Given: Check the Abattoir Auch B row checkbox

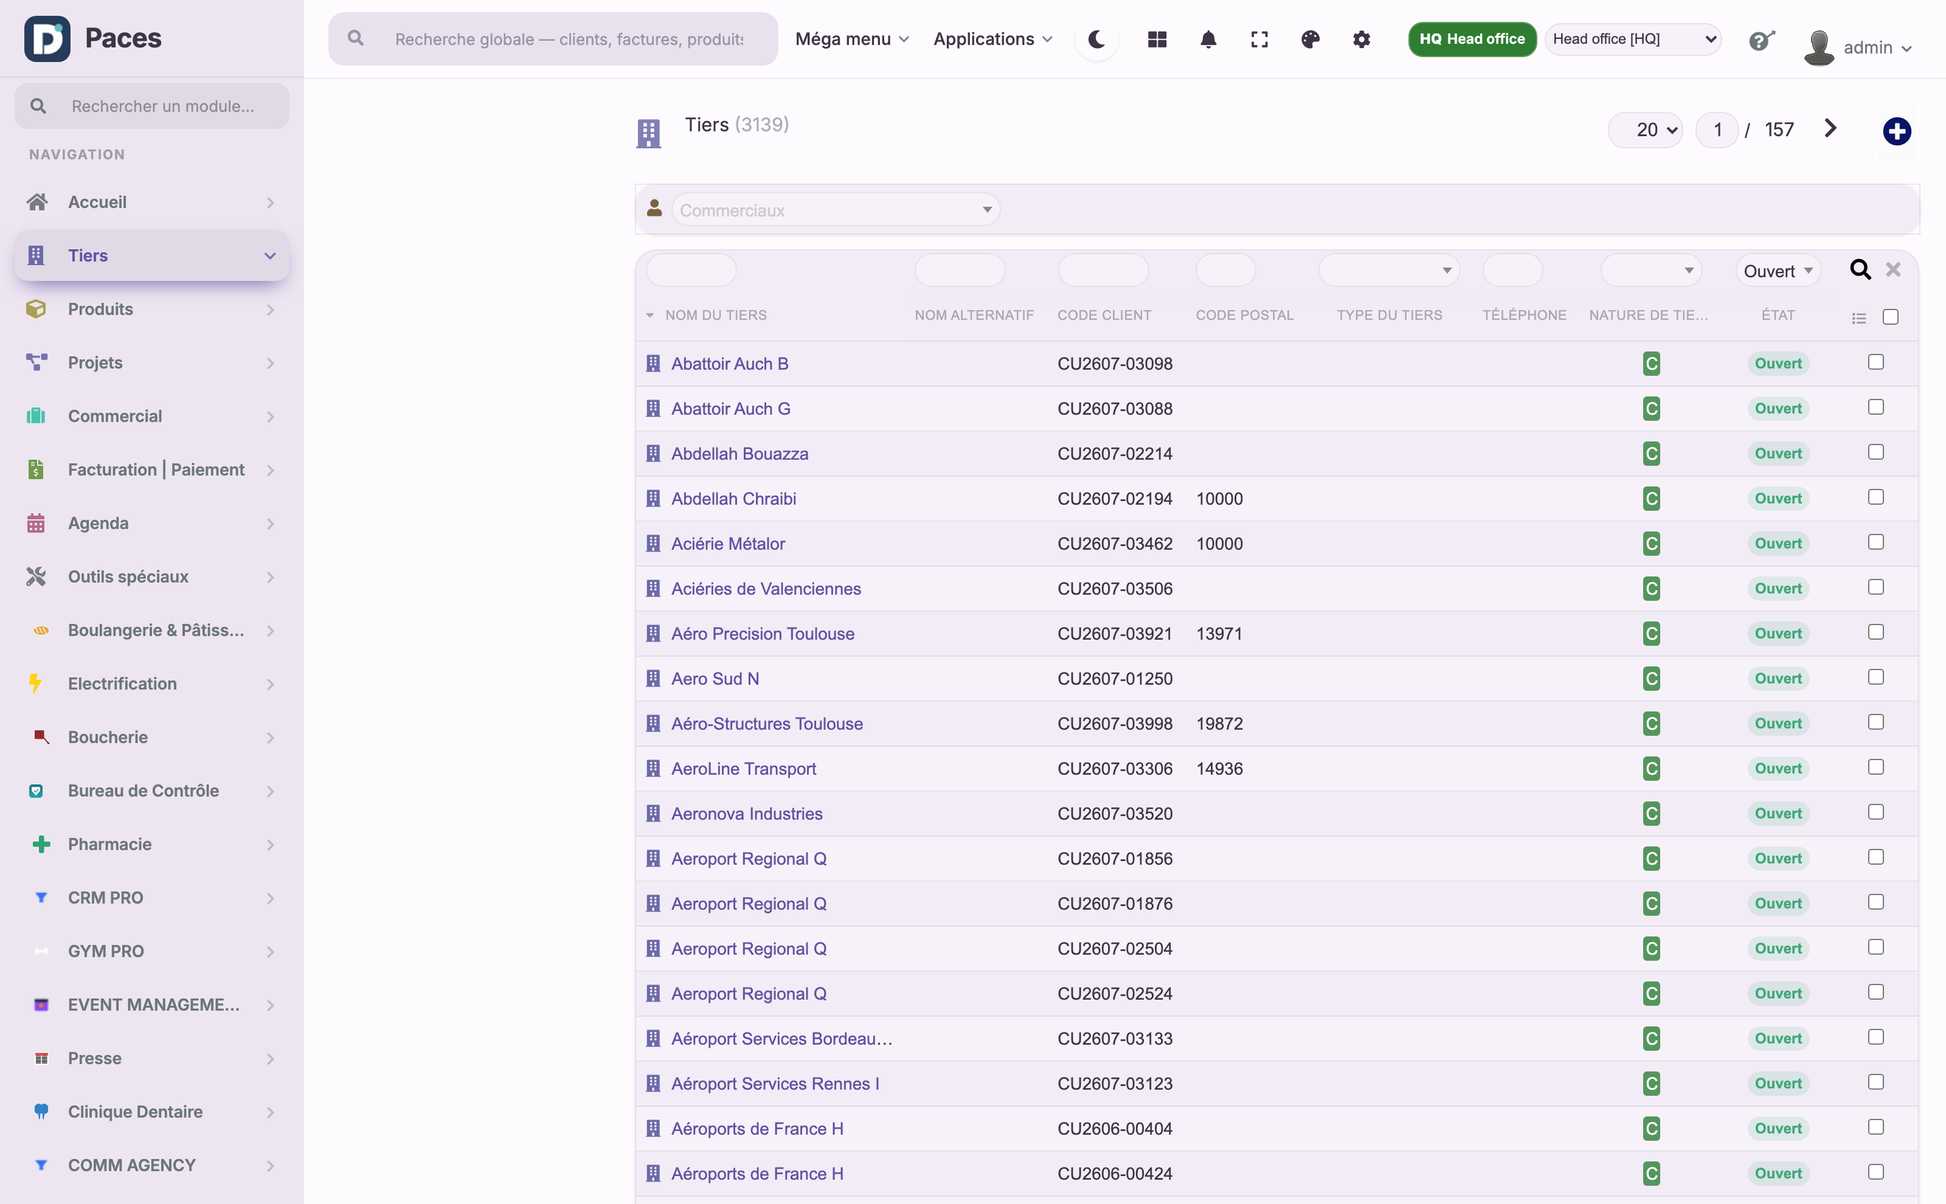Looking at the screenshot, I should click(x=1876, y=362).
